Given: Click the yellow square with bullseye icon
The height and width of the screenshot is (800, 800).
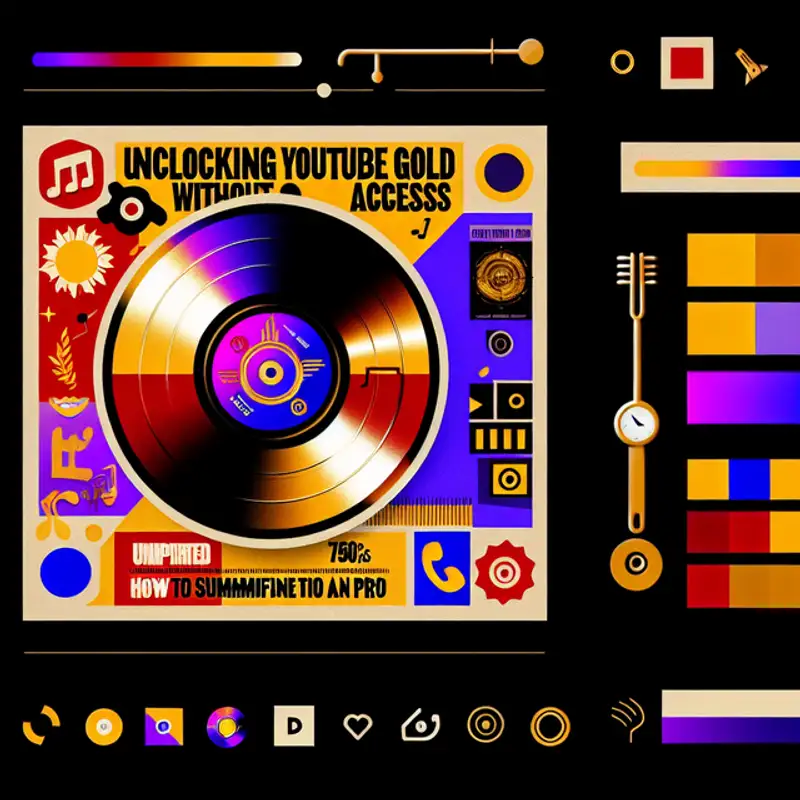Looking at the screenshot, I should [509, 480].
